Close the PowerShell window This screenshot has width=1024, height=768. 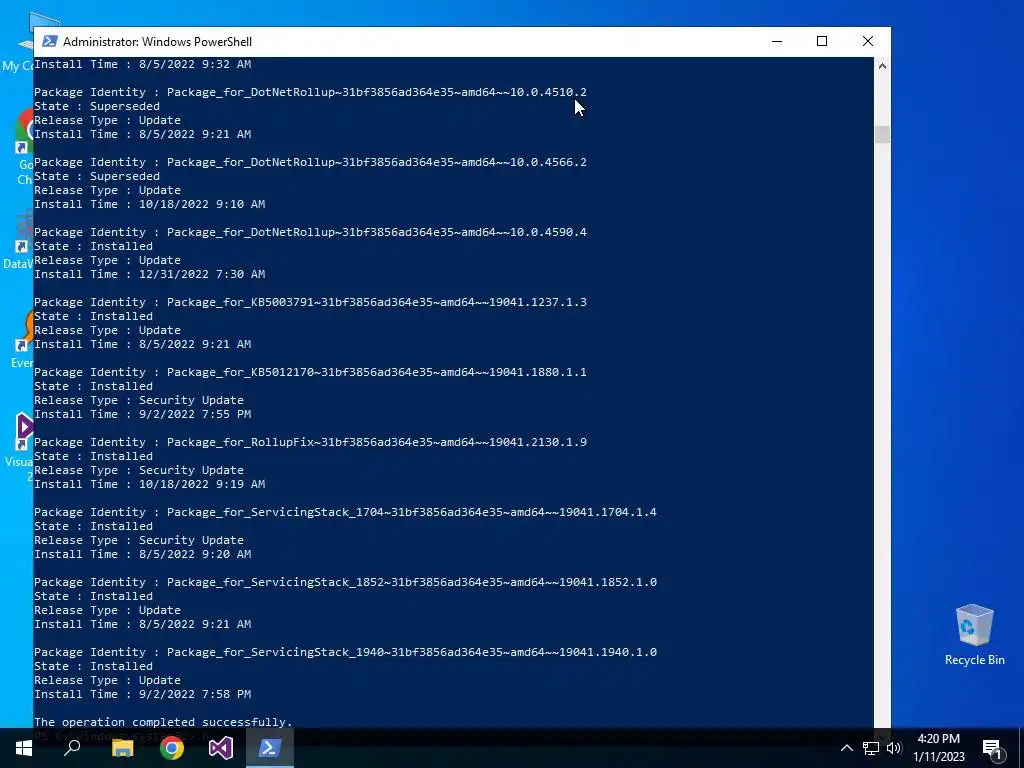868,41
